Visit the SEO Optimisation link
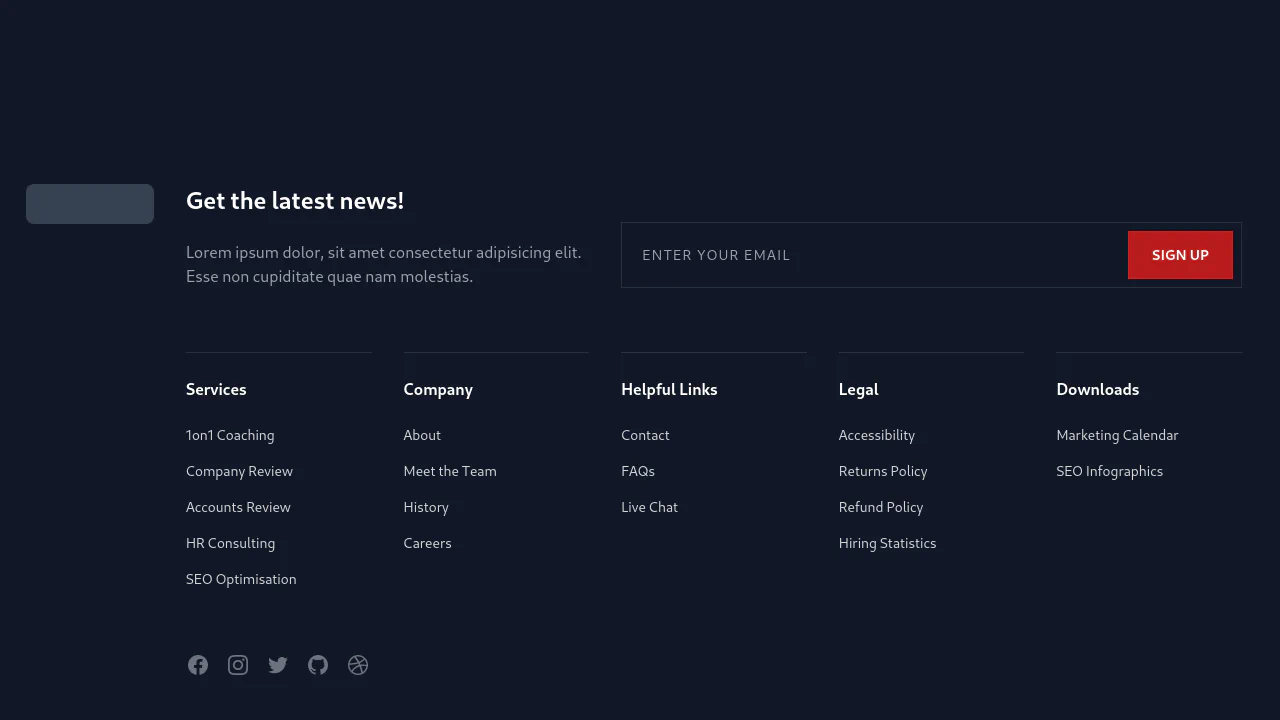Image resolution: width=1280 pixels, height=720 pixels. coord(241,579)
